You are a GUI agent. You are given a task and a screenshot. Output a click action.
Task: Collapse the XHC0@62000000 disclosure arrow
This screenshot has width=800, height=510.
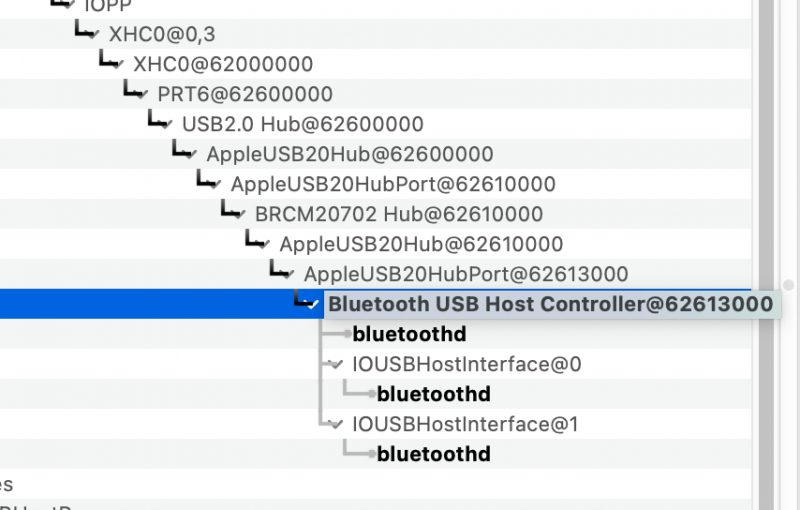(x=120, y=65)
